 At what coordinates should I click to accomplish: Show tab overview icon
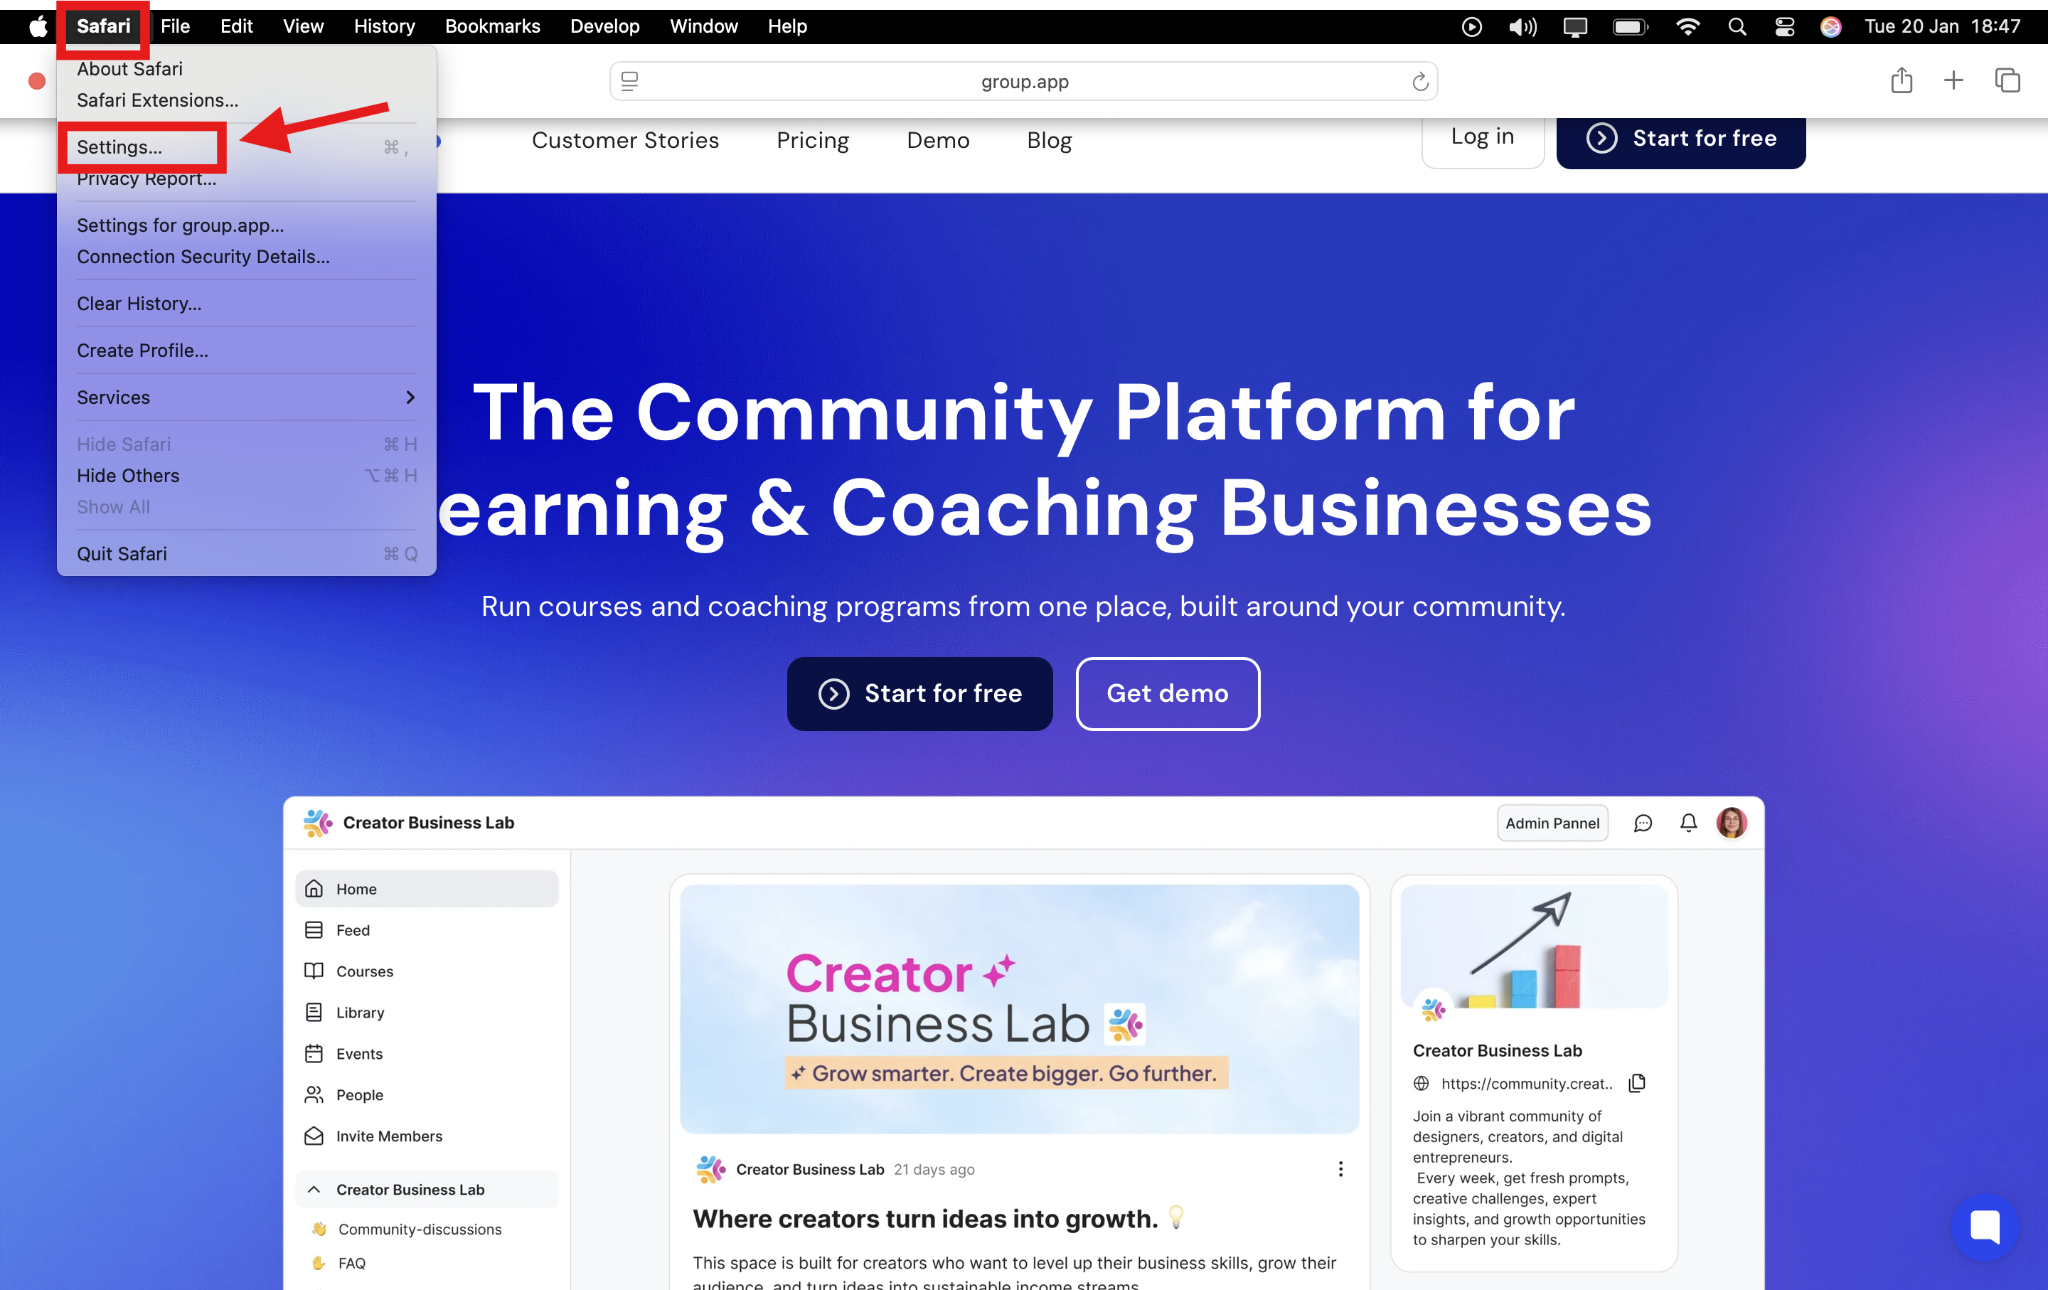click(x=2007, y=81)
